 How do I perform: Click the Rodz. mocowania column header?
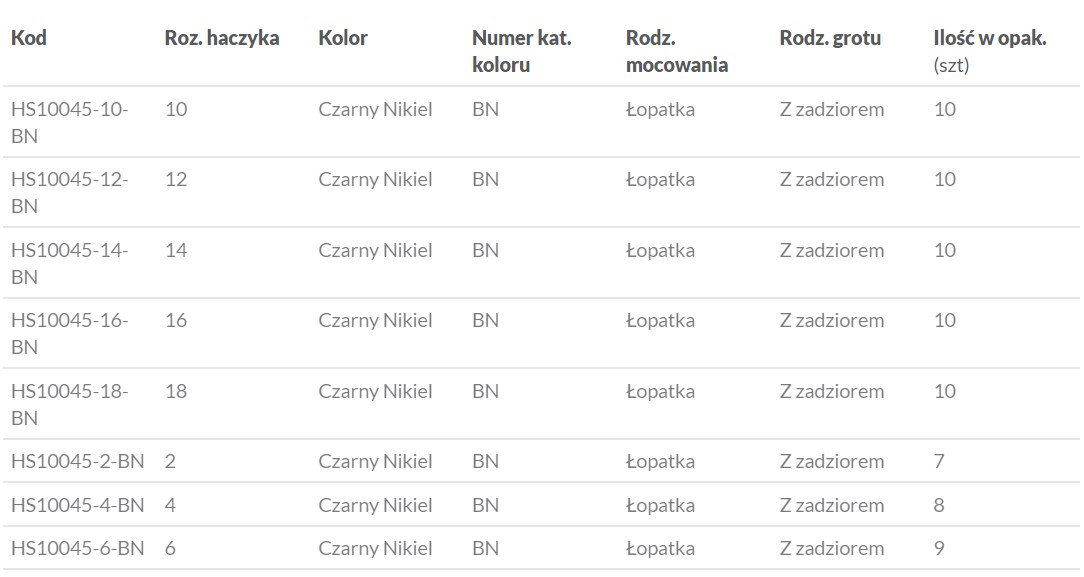[x=676, y=51]
